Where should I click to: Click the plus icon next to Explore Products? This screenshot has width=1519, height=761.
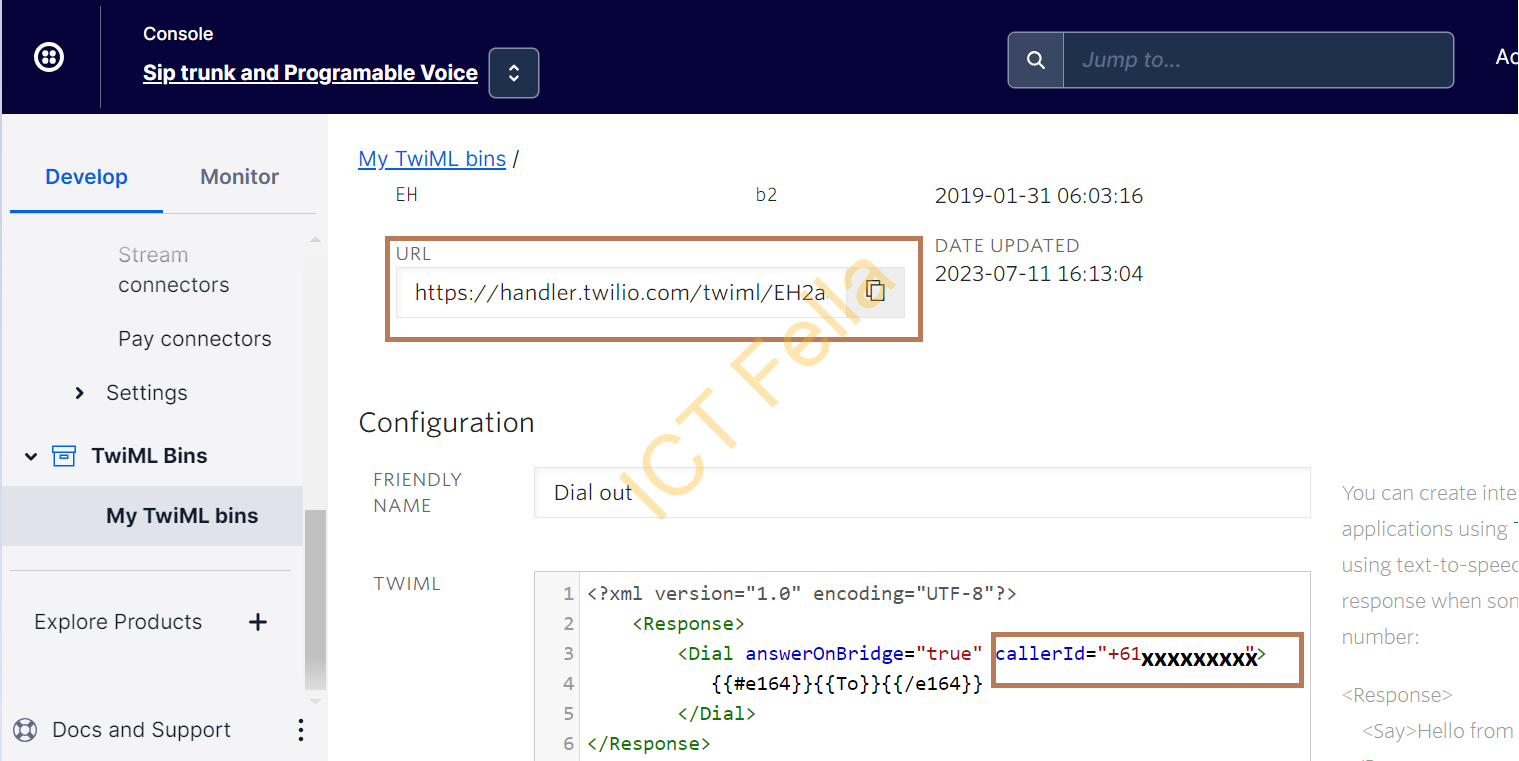point(257,621)
